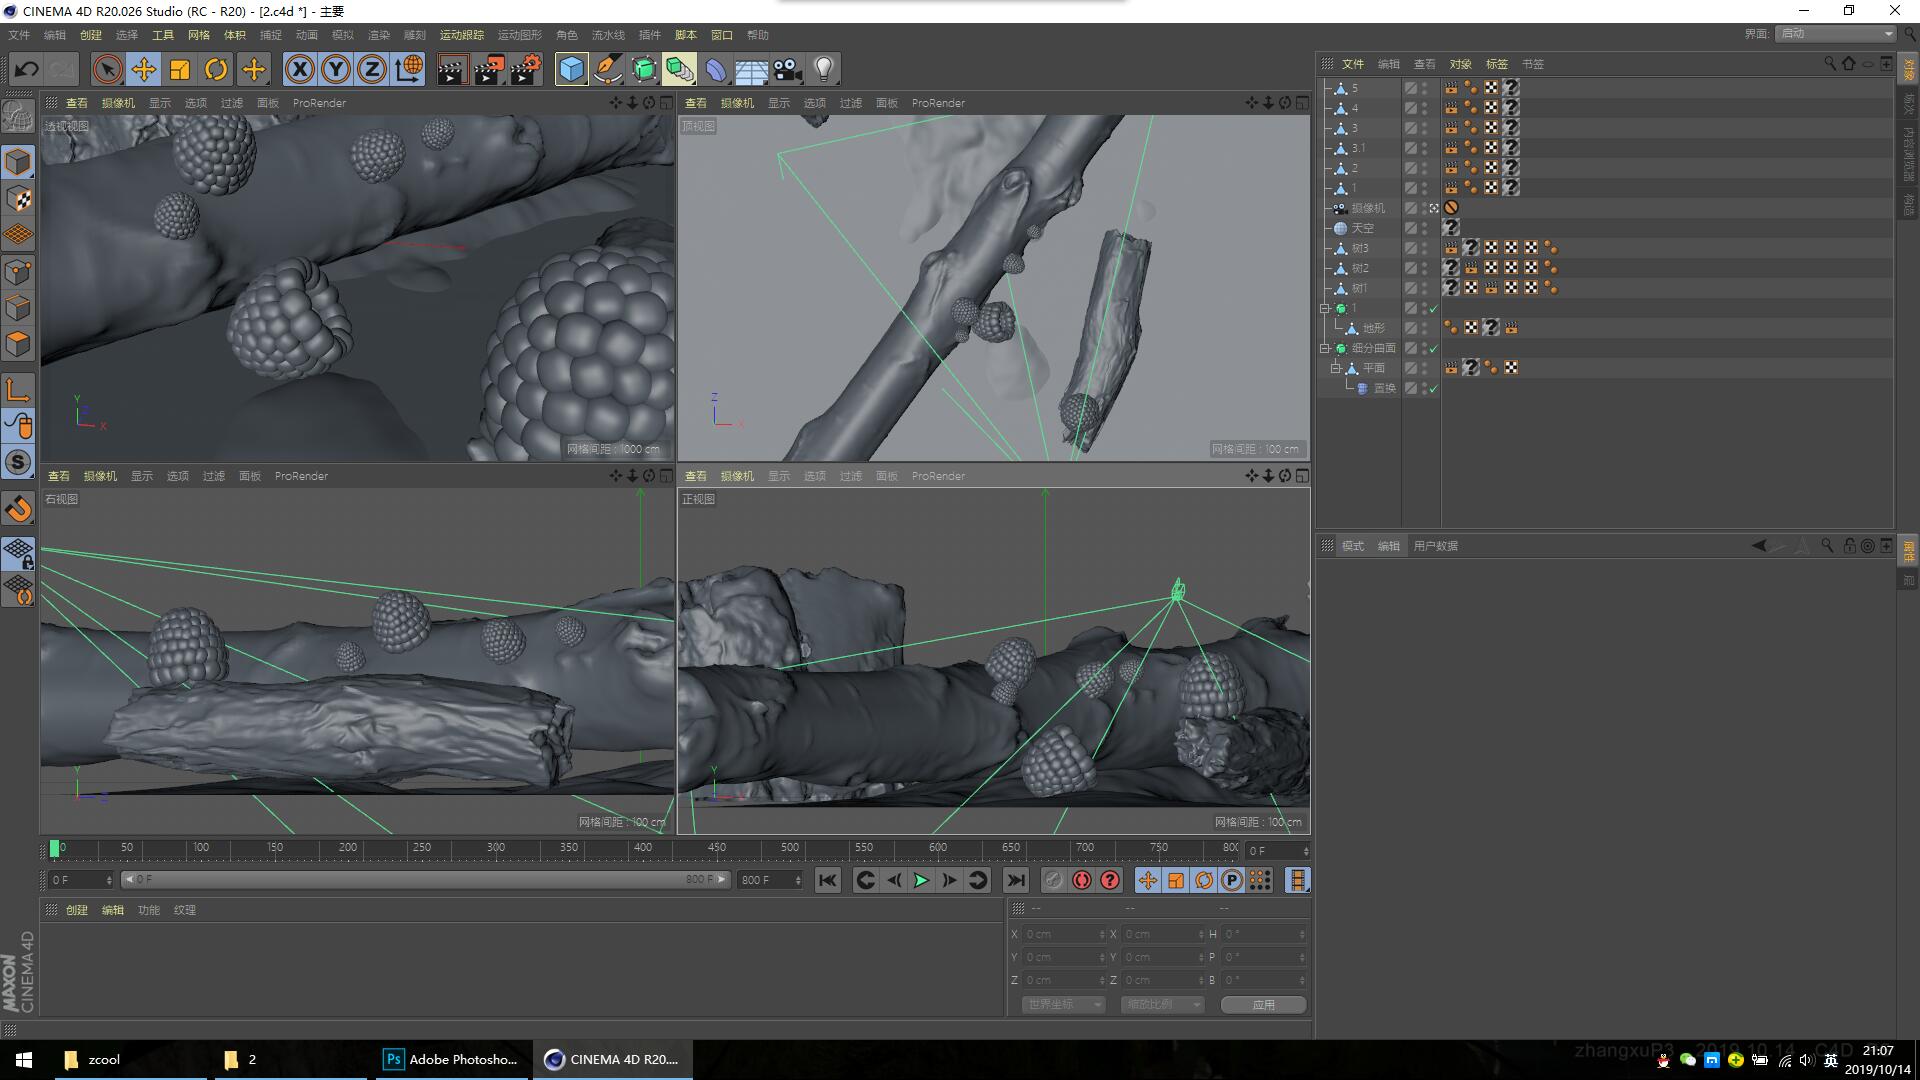Open 用户数据 menu in Attribute Manager

(1436, 546)
